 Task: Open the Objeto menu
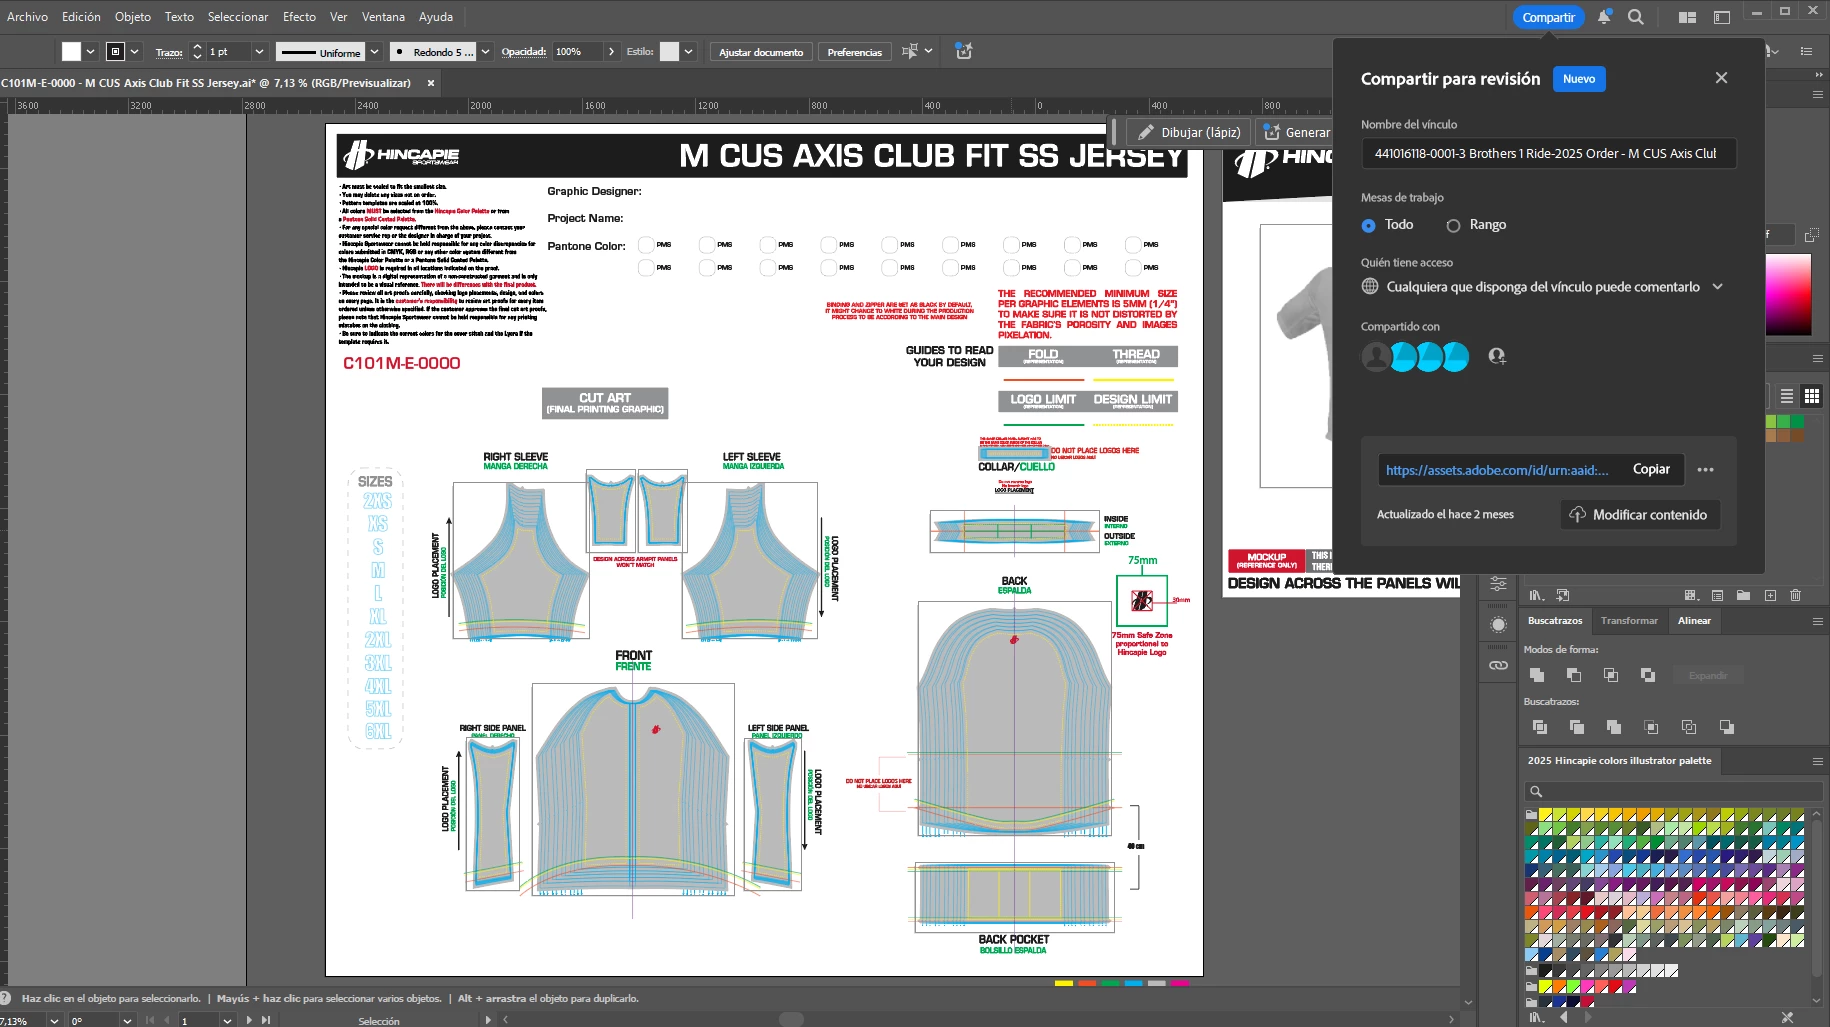pos(132,17)
